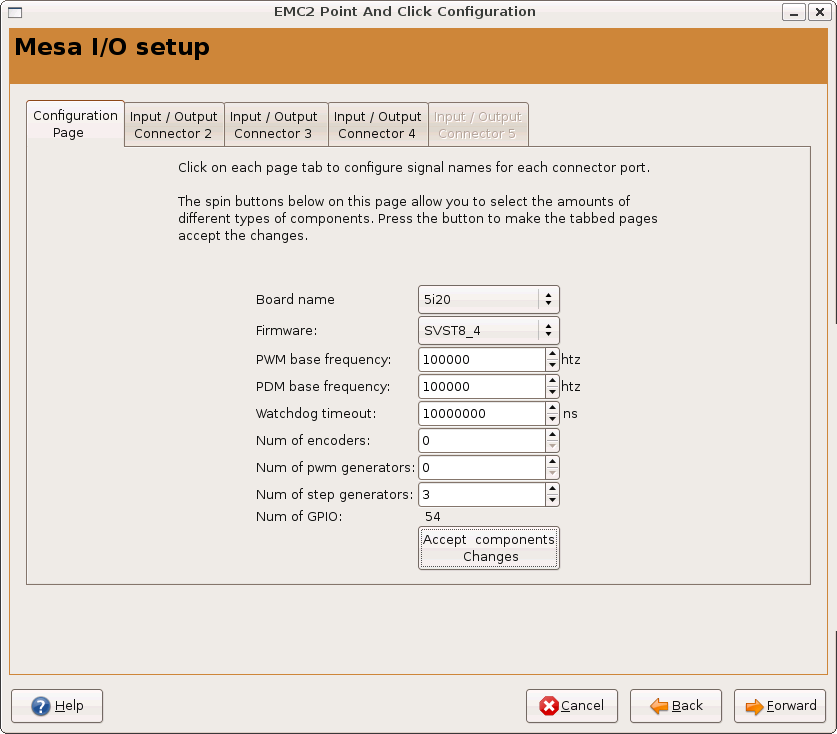Go Back to the previous page
This screenshot has height=734, width=837.
click(x=677, y=706)
